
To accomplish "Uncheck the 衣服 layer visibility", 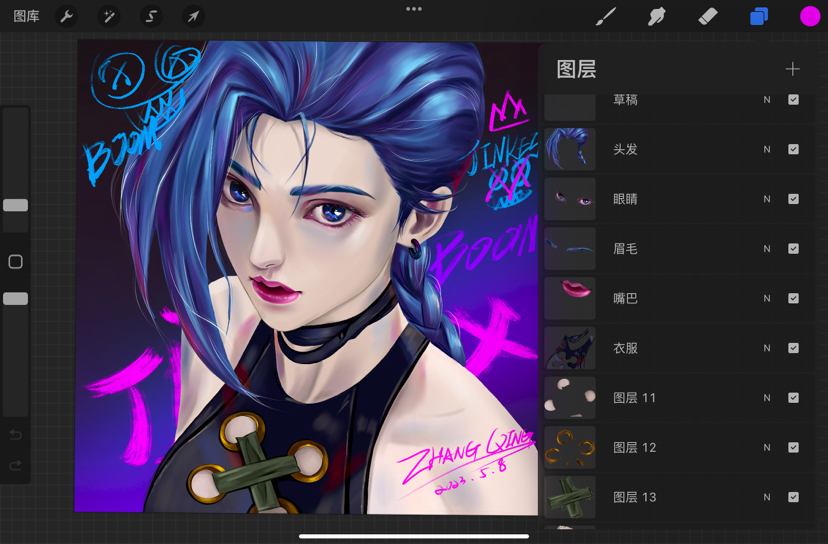I will 793,348.
